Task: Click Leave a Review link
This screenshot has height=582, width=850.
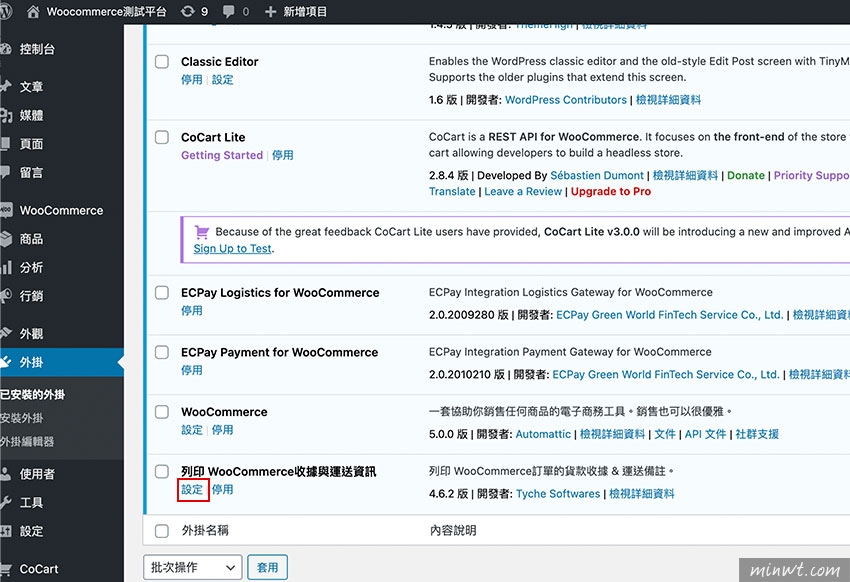Action: coord(523,191)
